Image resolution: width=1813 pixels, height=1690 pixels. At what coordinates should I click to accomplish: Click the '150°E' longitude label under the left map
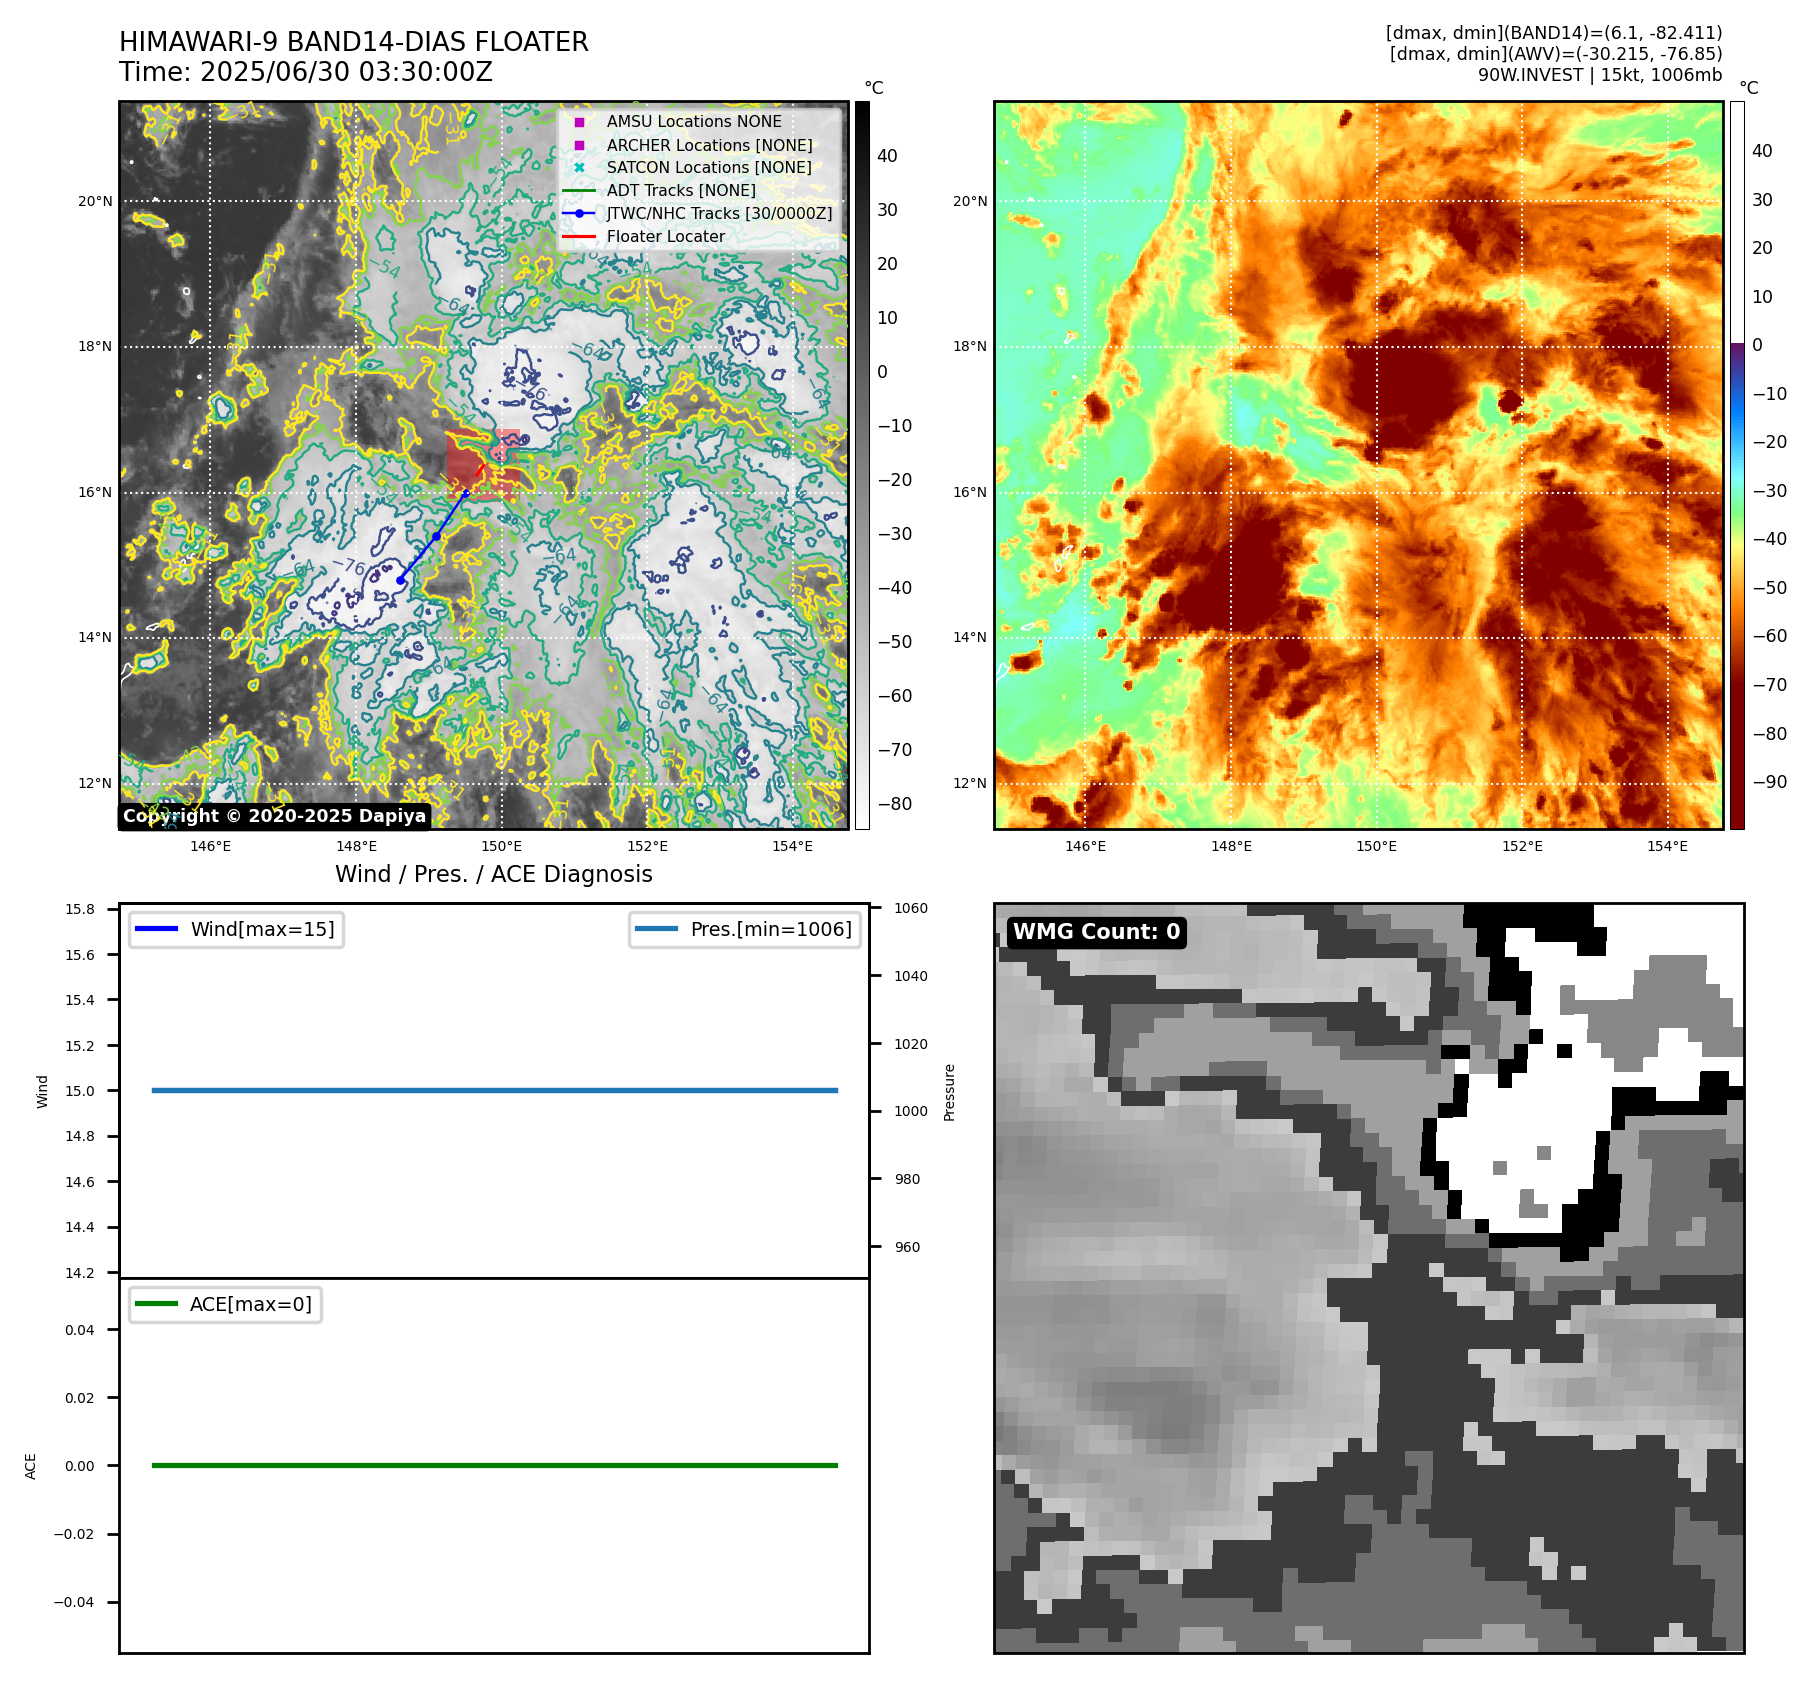501,846
